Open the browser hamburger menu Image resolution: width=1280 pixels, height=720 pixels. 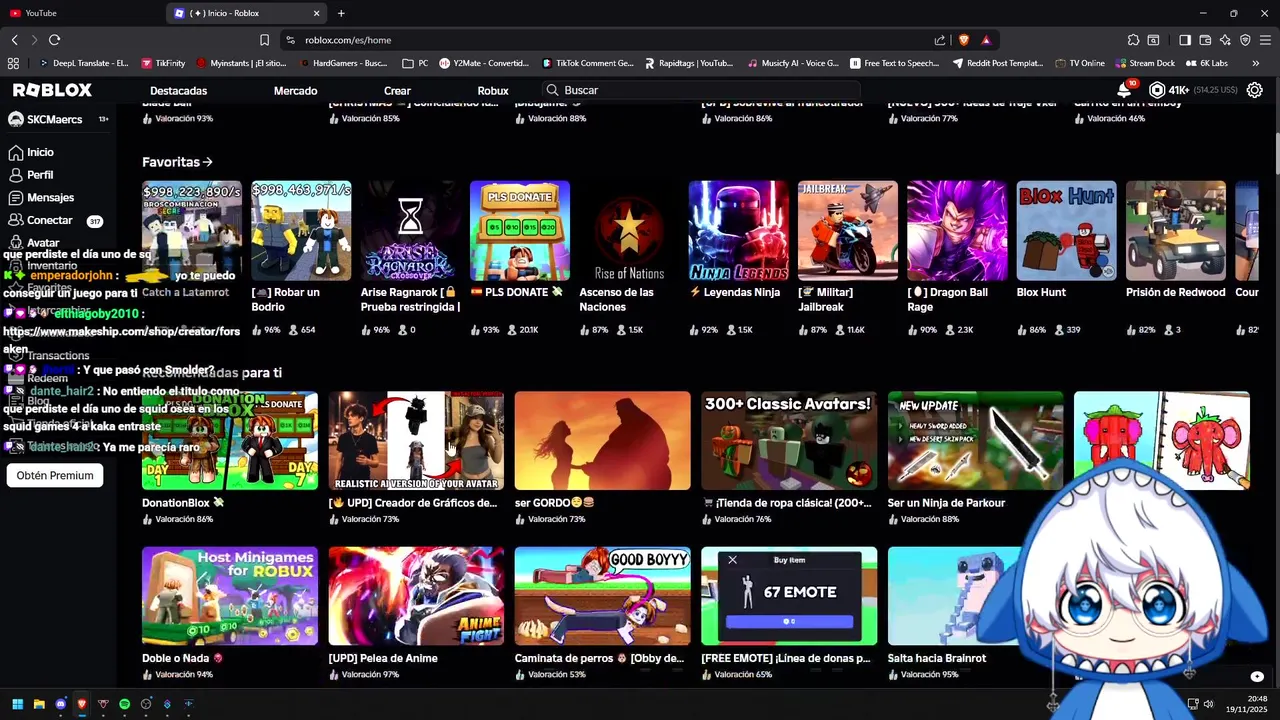point(1266,40)
